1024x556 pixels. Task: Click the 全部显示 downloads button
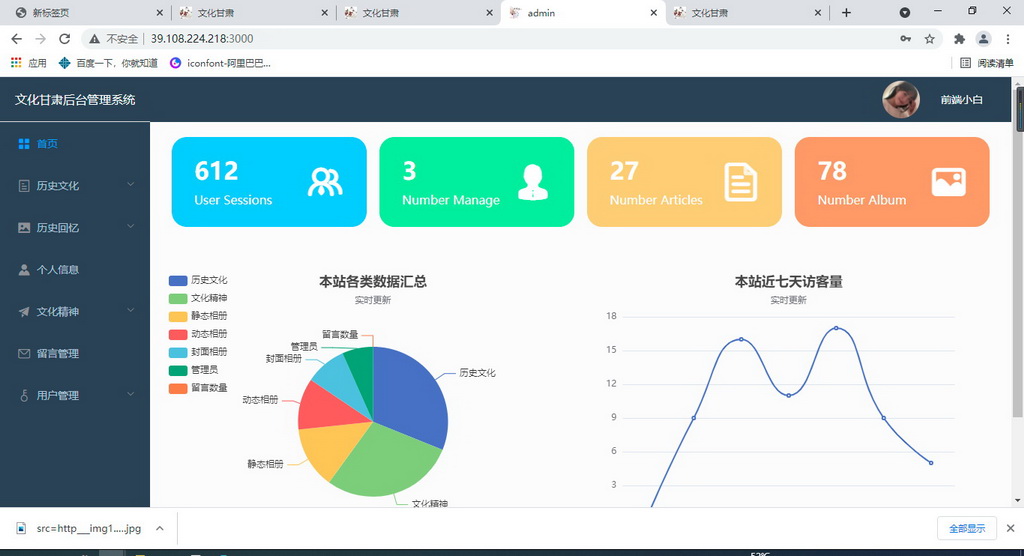point(966,528)
